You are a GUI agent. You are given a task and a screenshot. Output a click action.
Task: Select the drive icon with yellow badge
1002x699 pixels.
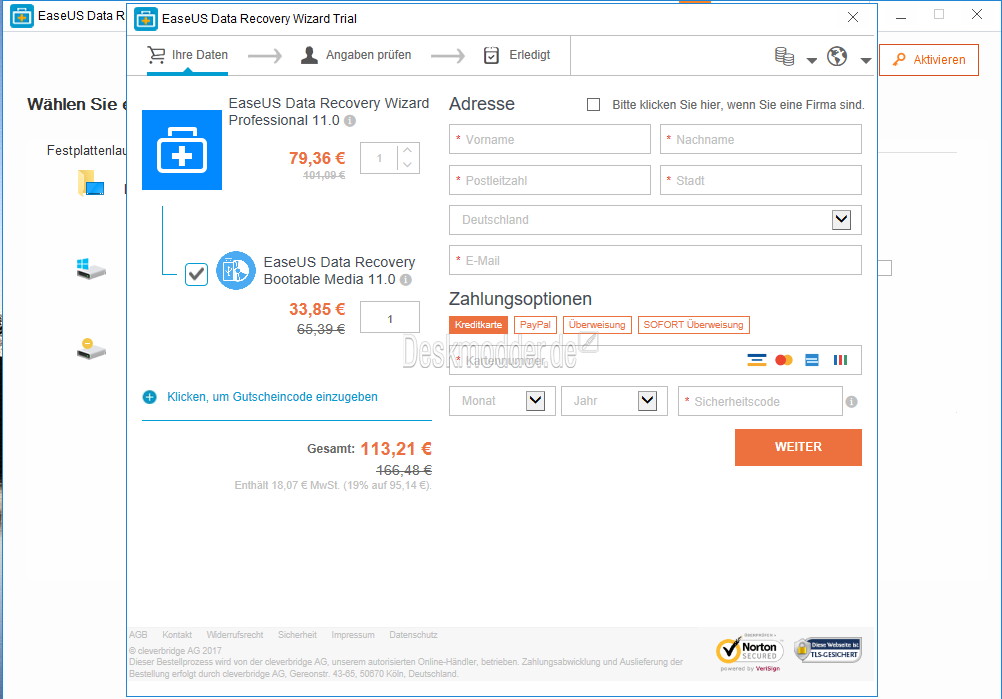(91, 349)
